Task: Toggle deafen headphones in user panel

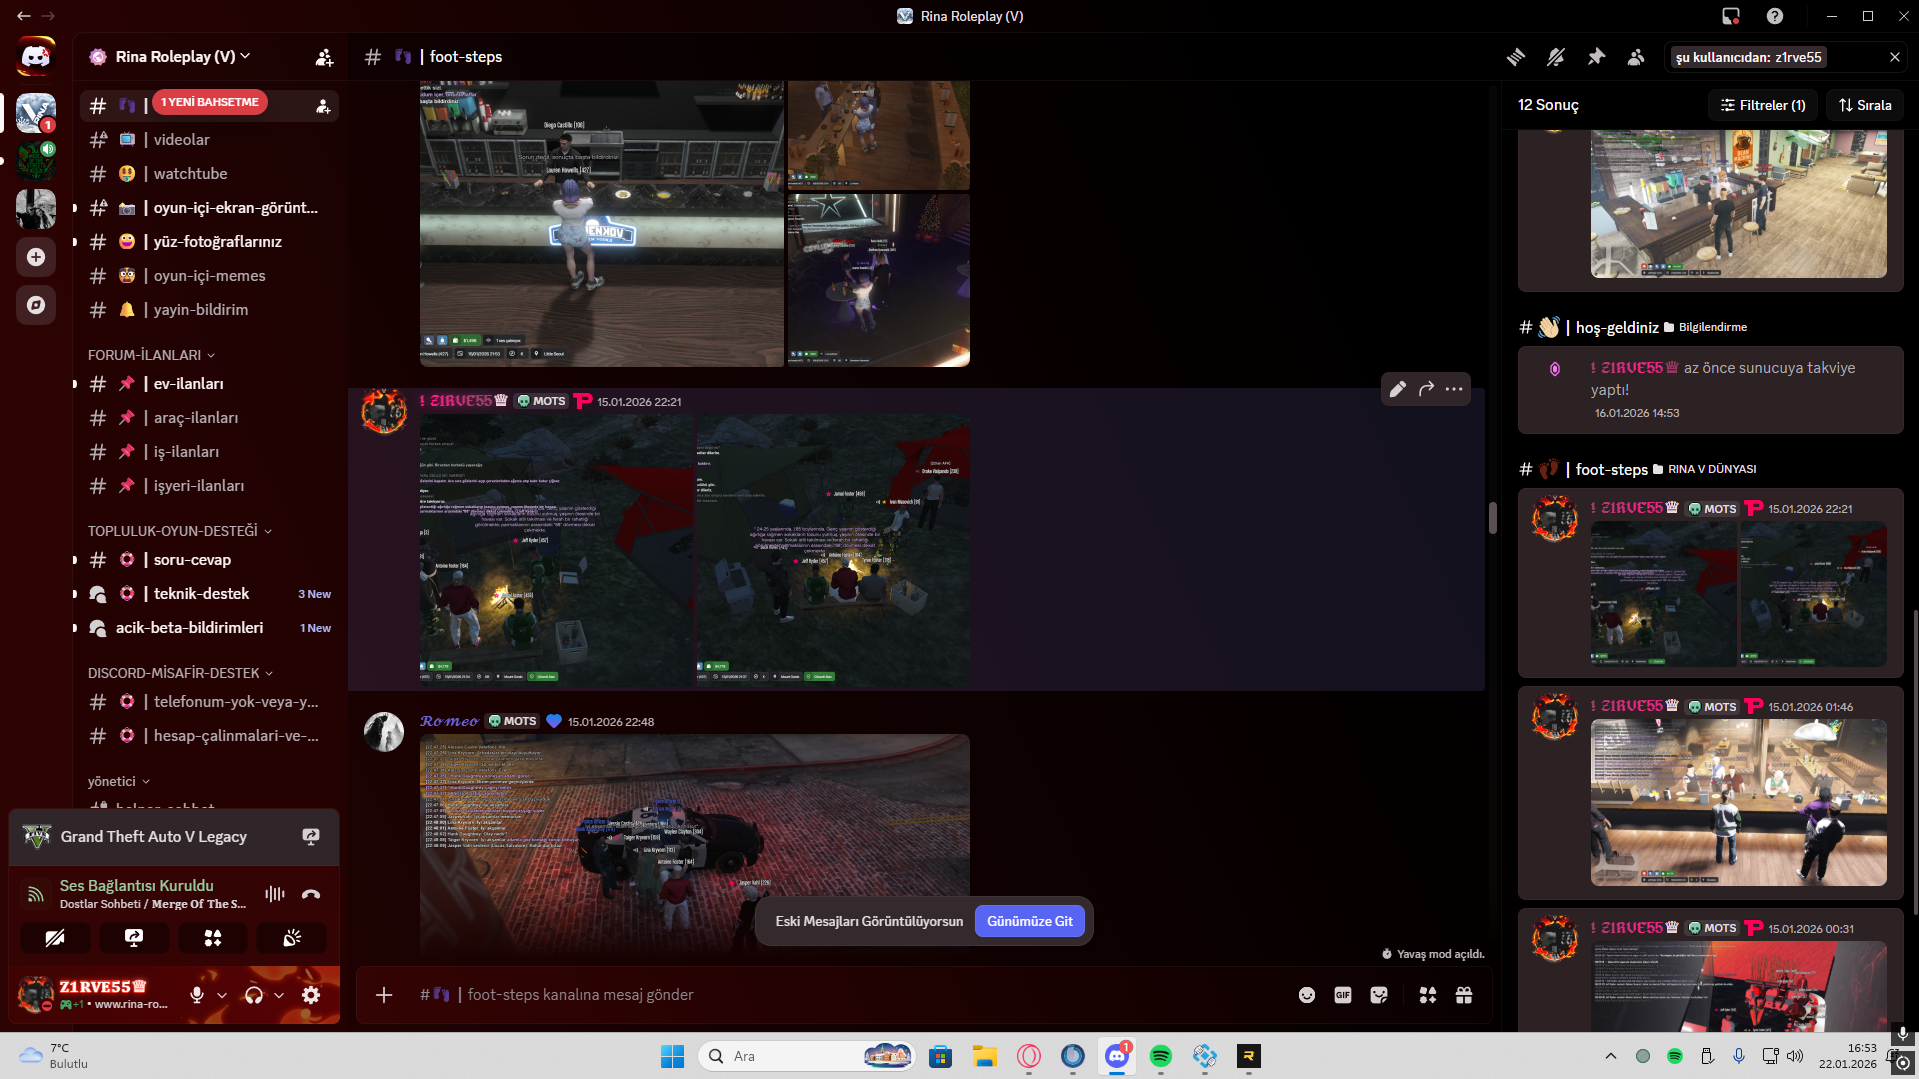Action: point(254,995)
